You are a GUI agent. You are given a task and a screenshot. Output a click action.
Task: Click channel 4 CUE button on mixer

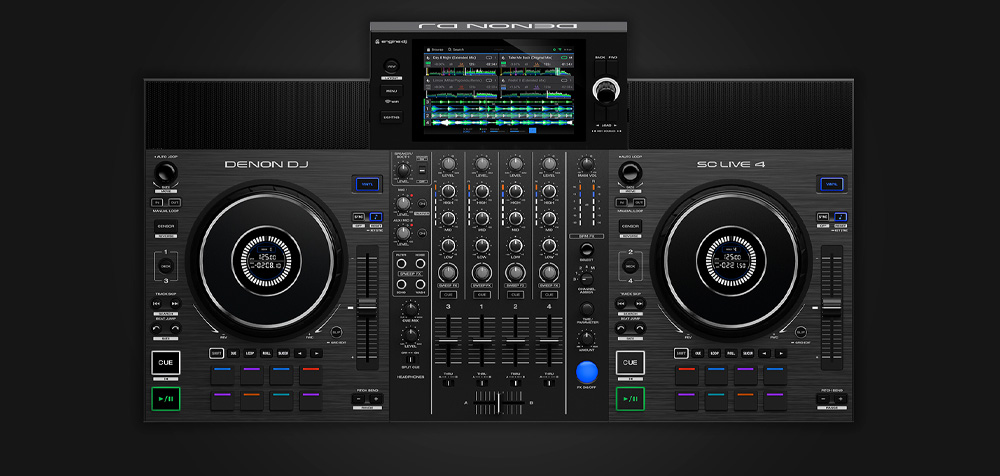click(549, 295)
